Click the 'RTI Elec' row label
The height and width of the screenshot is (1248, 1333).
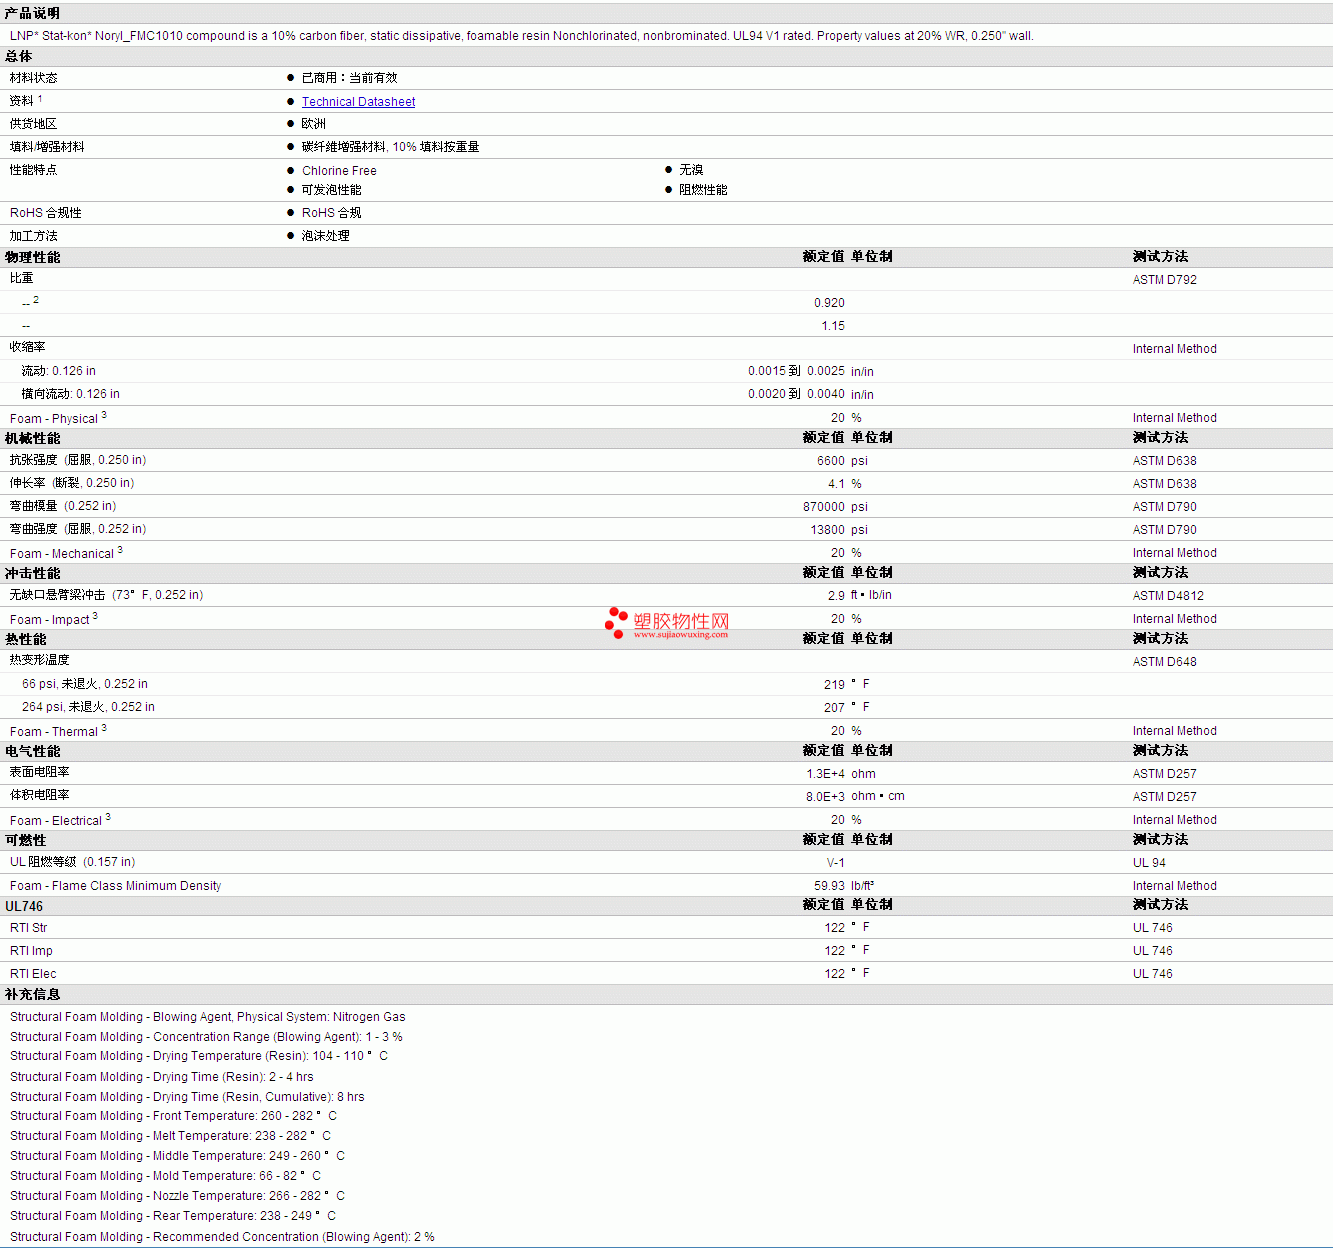(x=34, y=974)
